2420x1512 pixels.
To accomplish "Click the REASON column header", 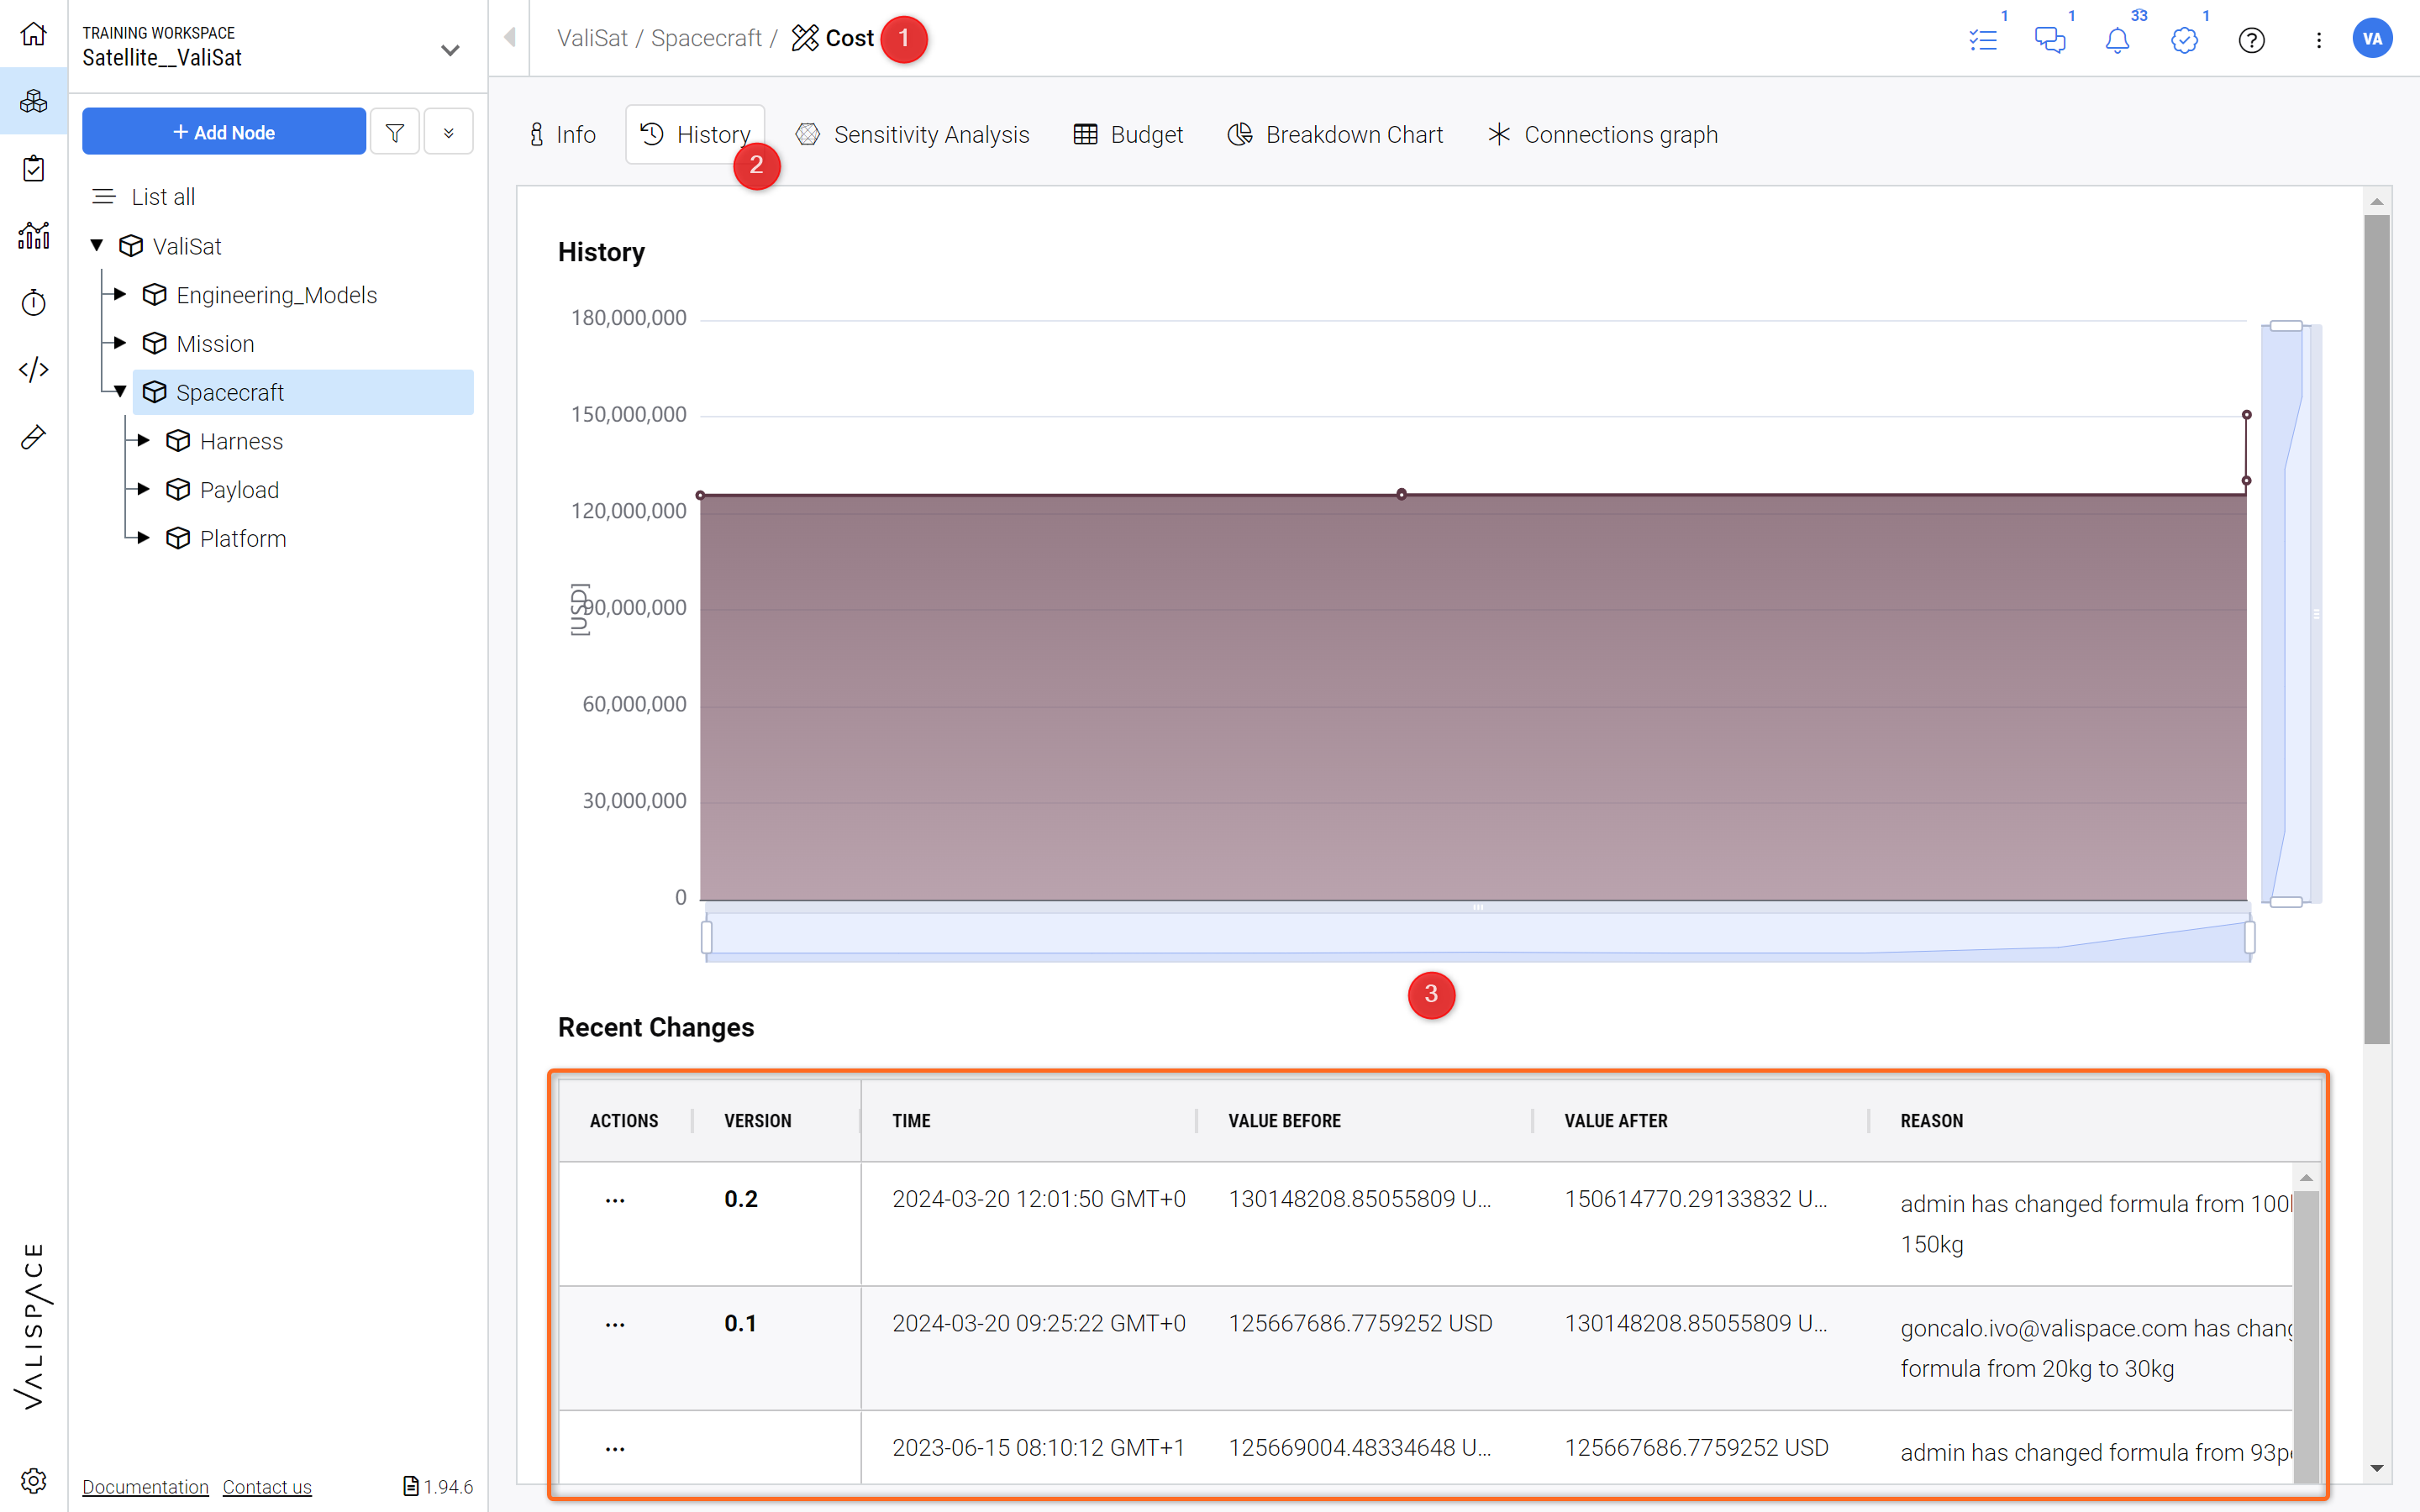I will pyautogui.click(x=1931, y=1121).
